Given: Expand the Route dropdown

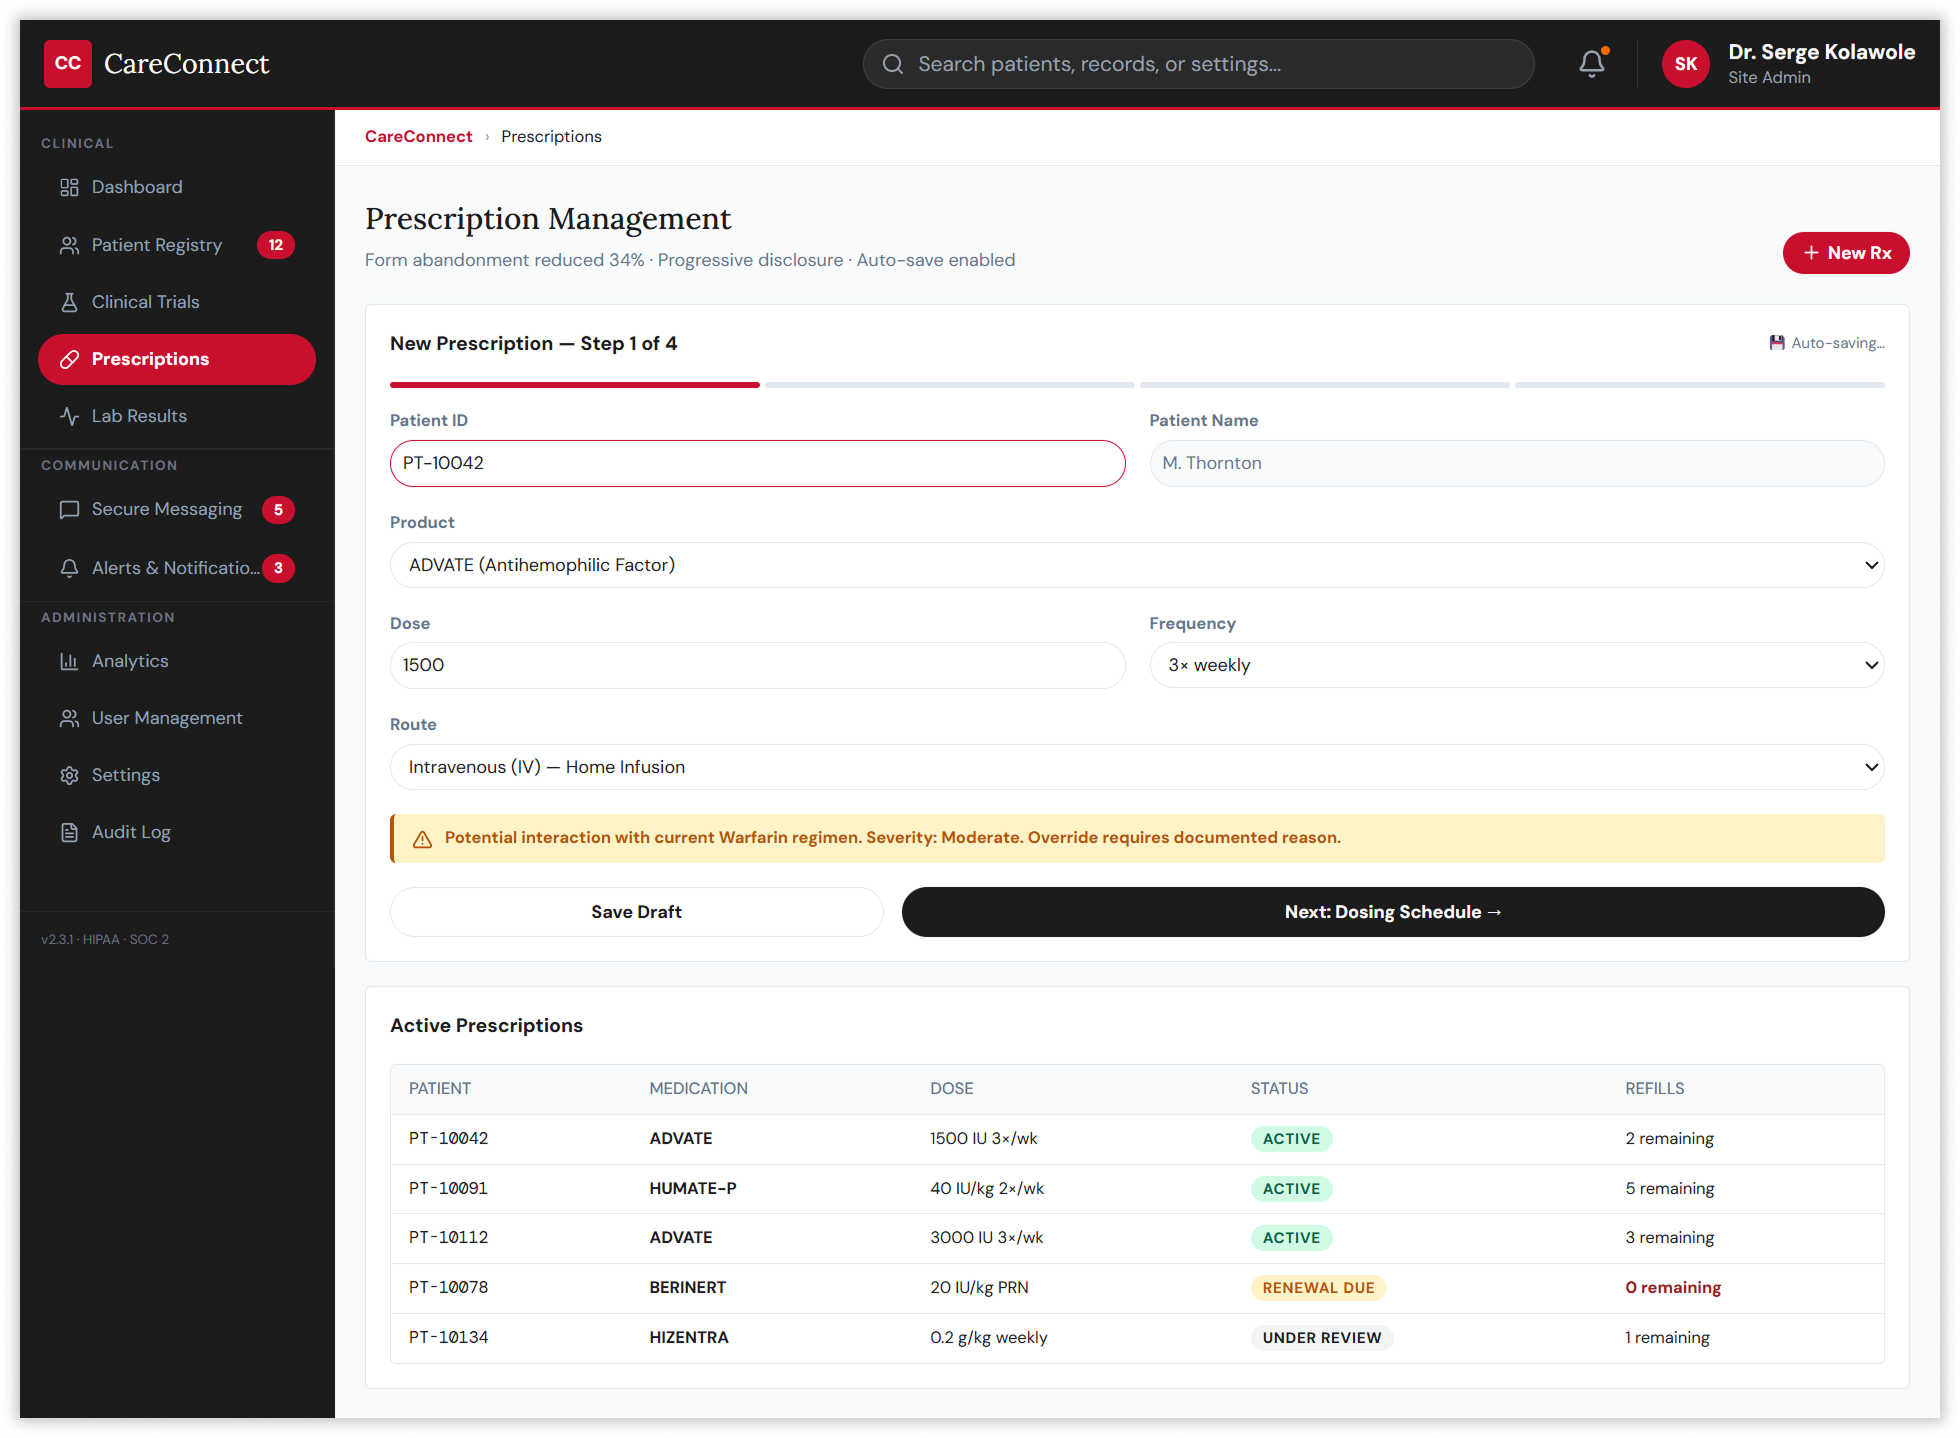Looking at the screenshot, I should [x=1136, y=767].
